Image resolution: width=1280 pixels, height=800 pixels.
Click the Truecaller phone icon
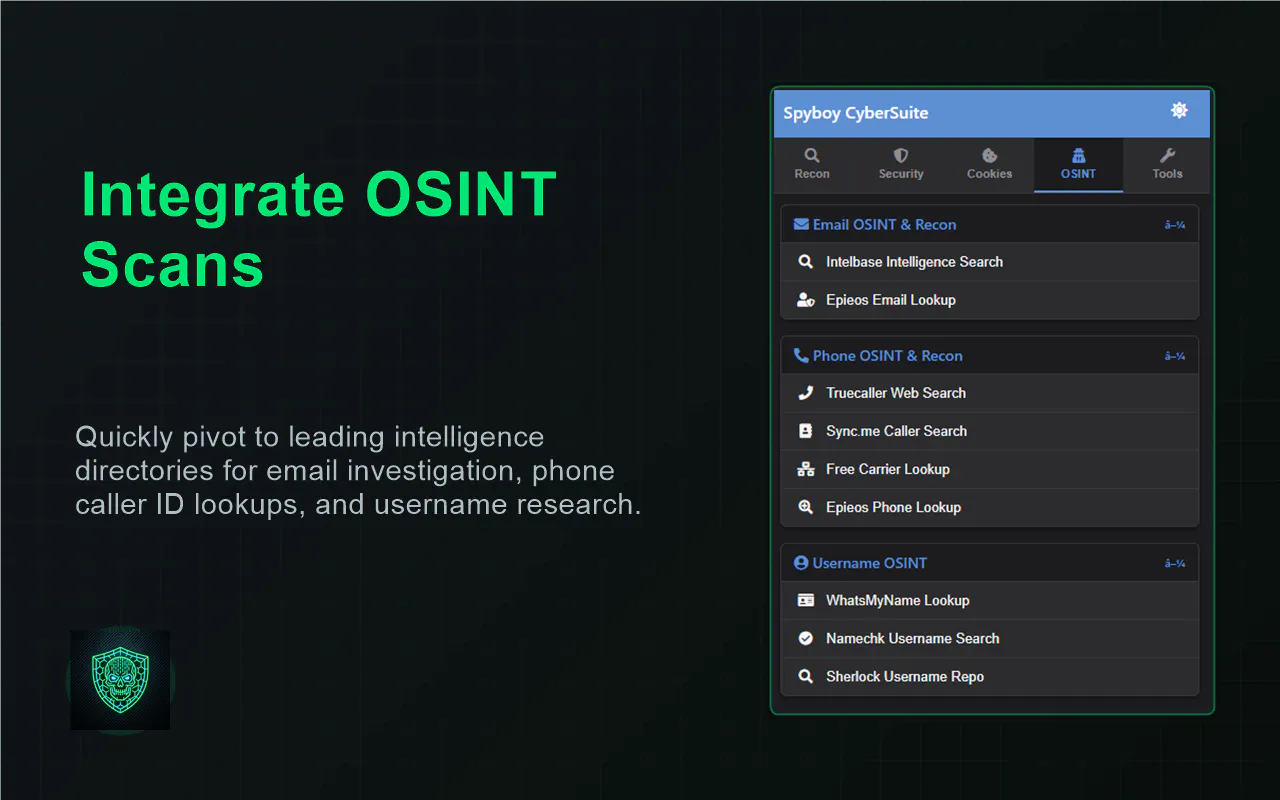pos(805,393)
